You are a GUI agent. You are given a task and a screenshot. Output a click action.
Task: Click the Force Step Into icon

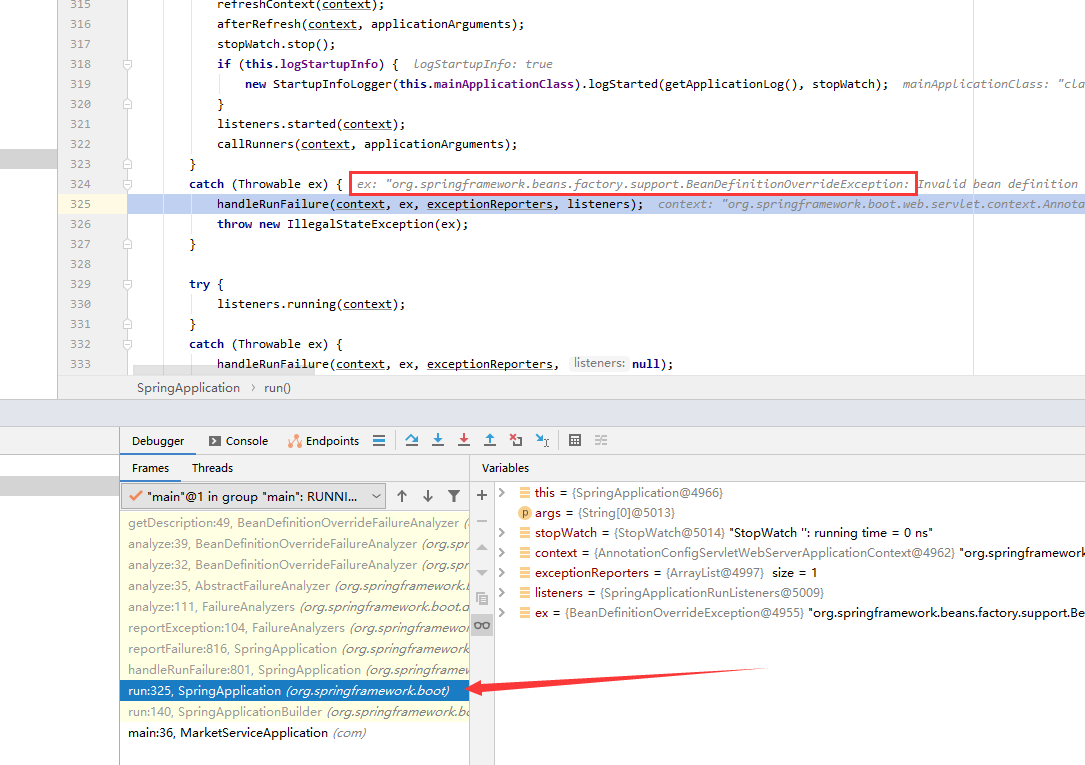(464, 440)
